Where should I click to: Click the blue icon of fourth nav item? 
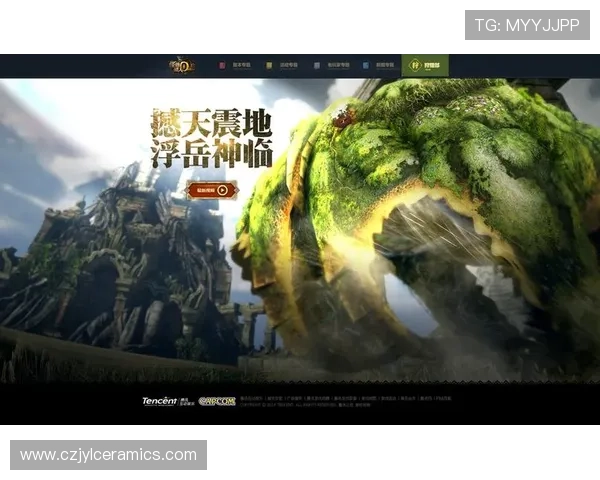click(x=365, y=65)
